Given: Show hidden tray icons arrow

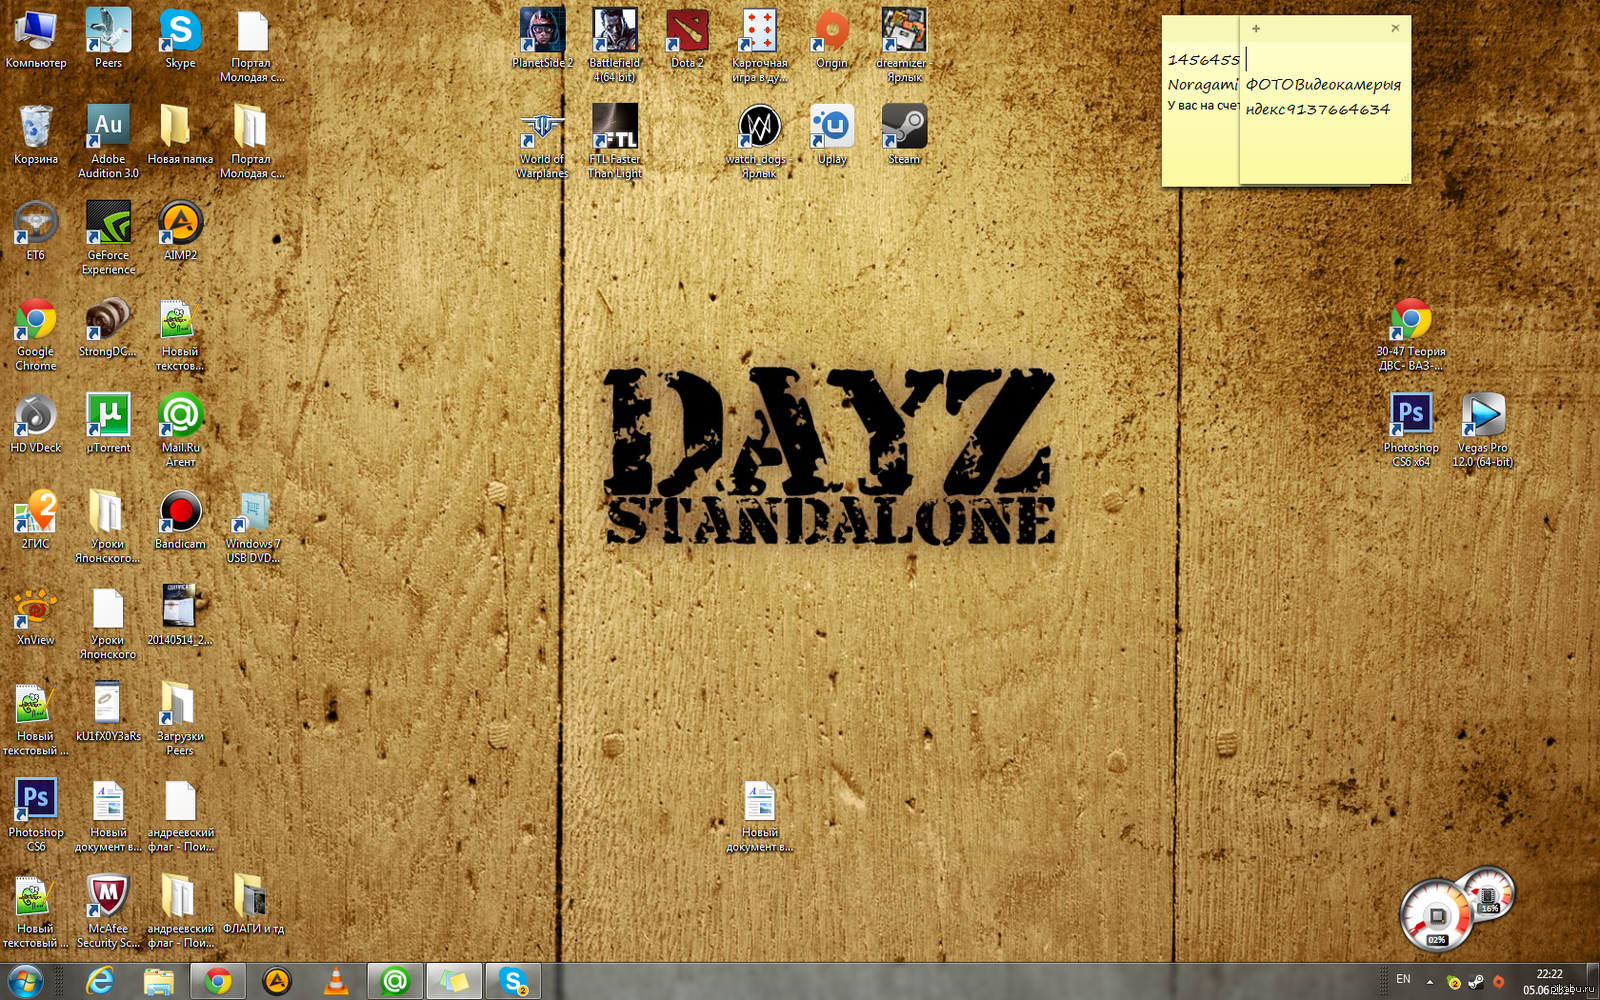Looking at the screenshot, I should click(1429, 982).
